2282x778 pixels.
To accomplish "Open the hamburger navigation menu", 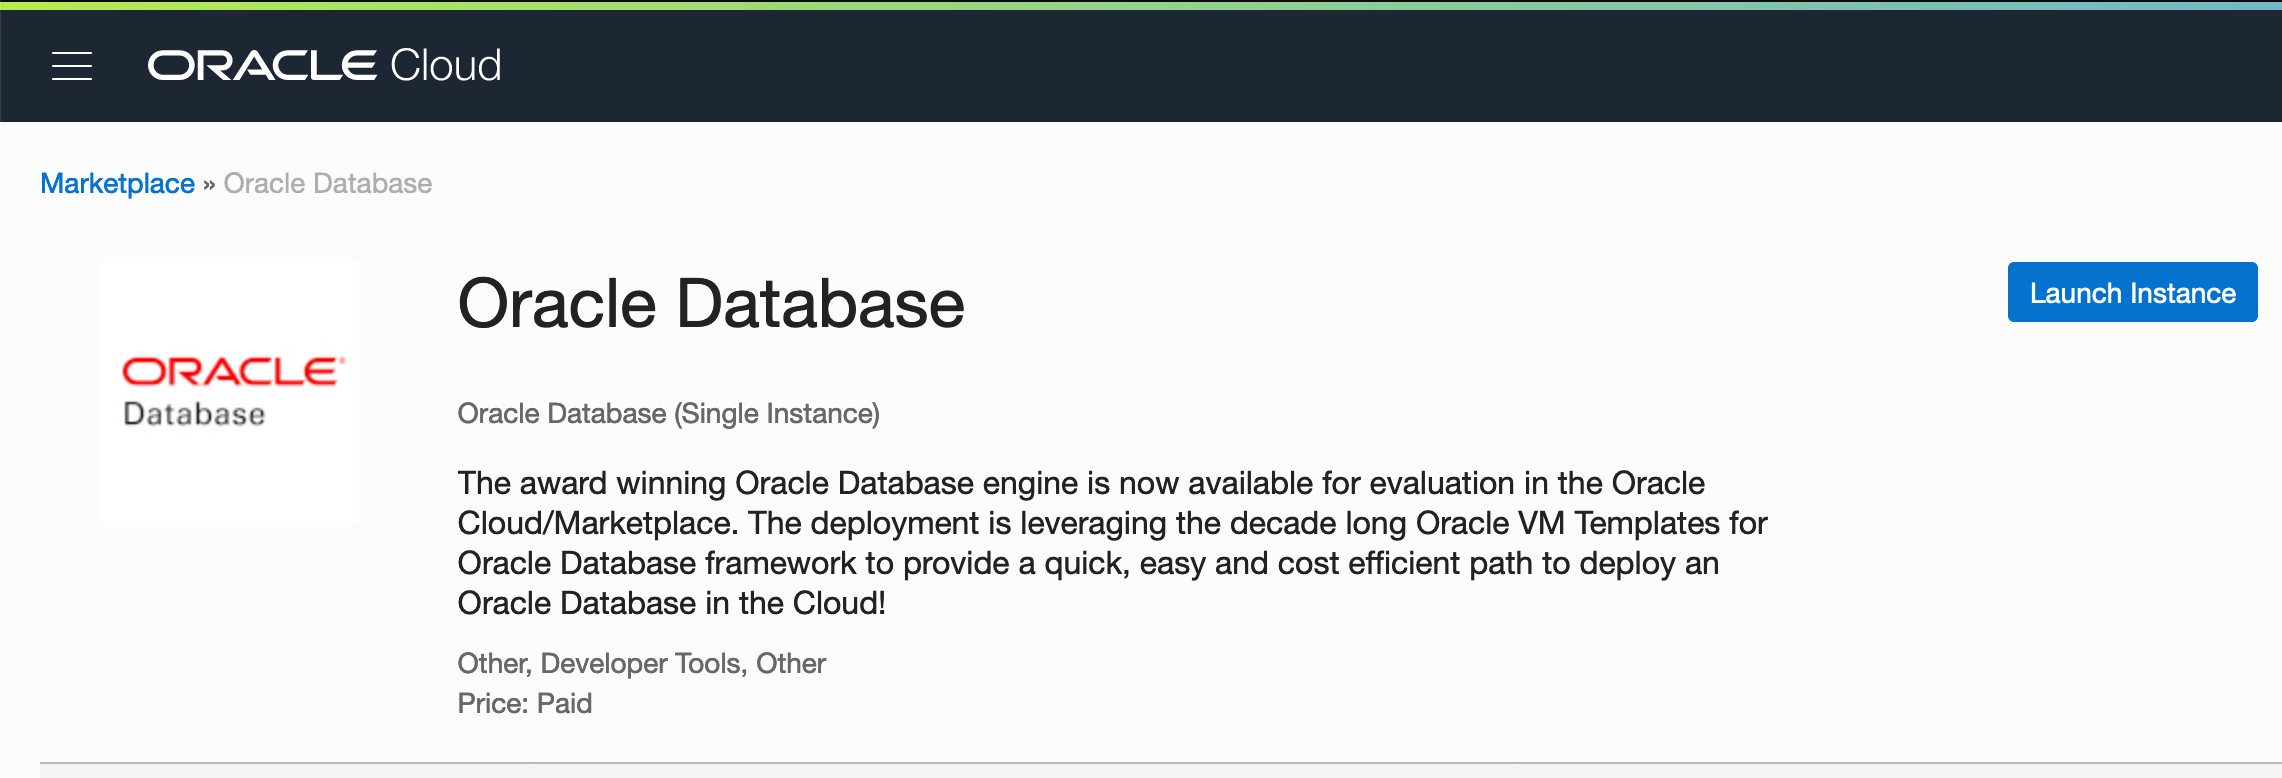I will pos(72,66).
